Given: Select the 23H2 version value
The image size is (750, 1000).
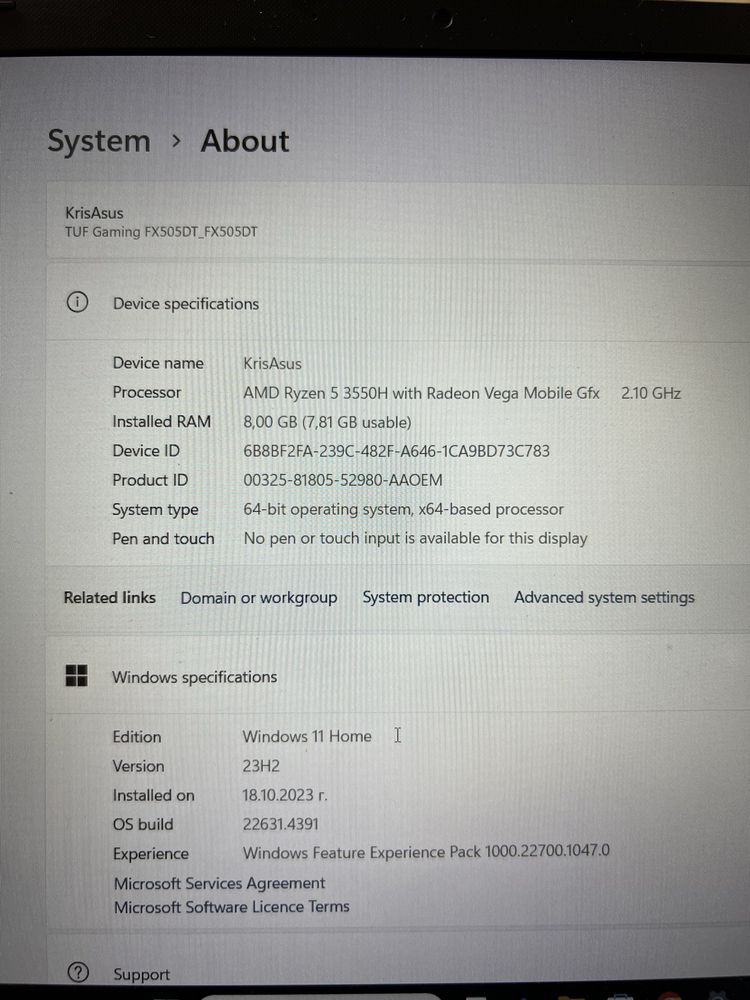Looking at the screenshot, I should click(261, 765).
